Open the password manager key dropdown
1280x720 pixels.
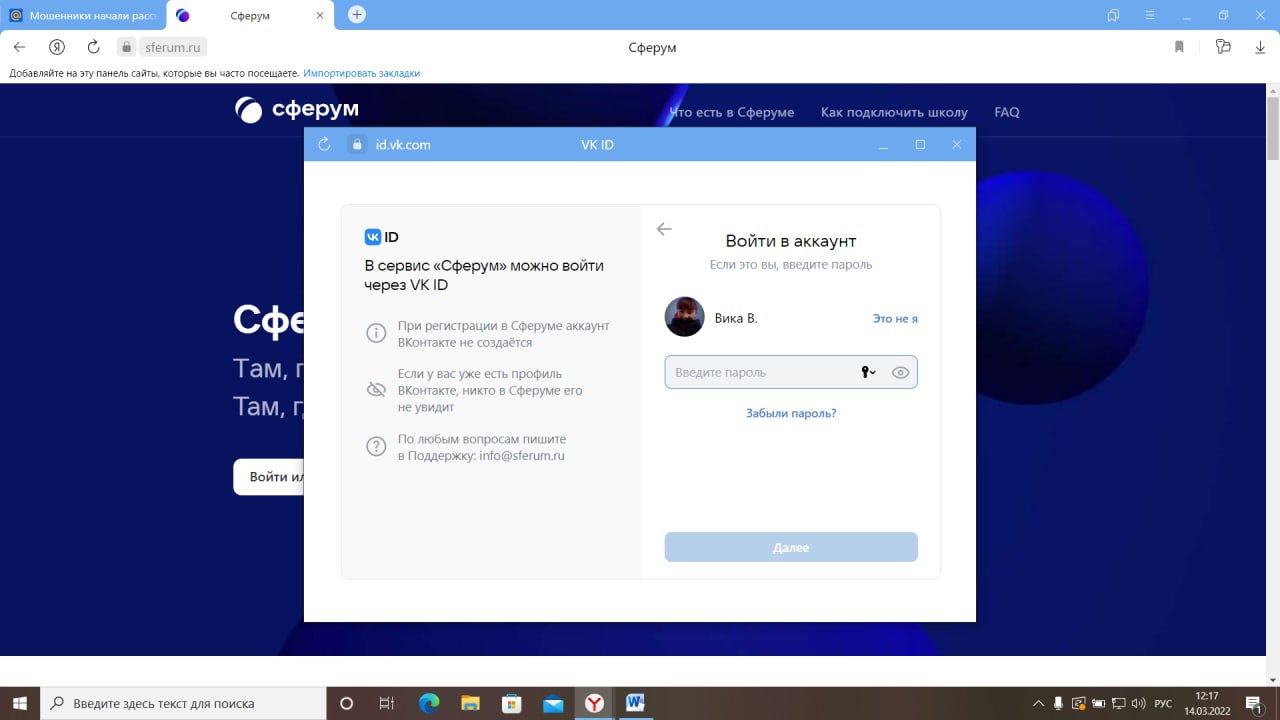(868, 372)
